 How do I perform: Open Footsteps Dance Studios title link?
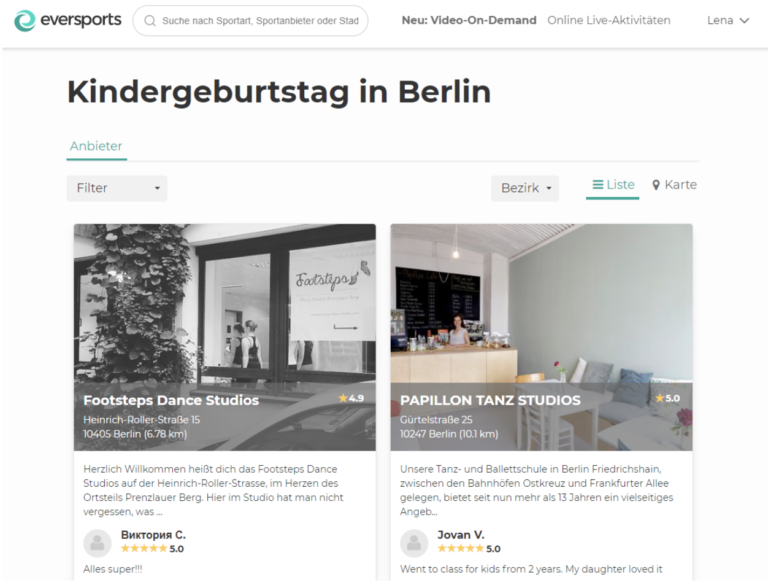pos(171,400)
